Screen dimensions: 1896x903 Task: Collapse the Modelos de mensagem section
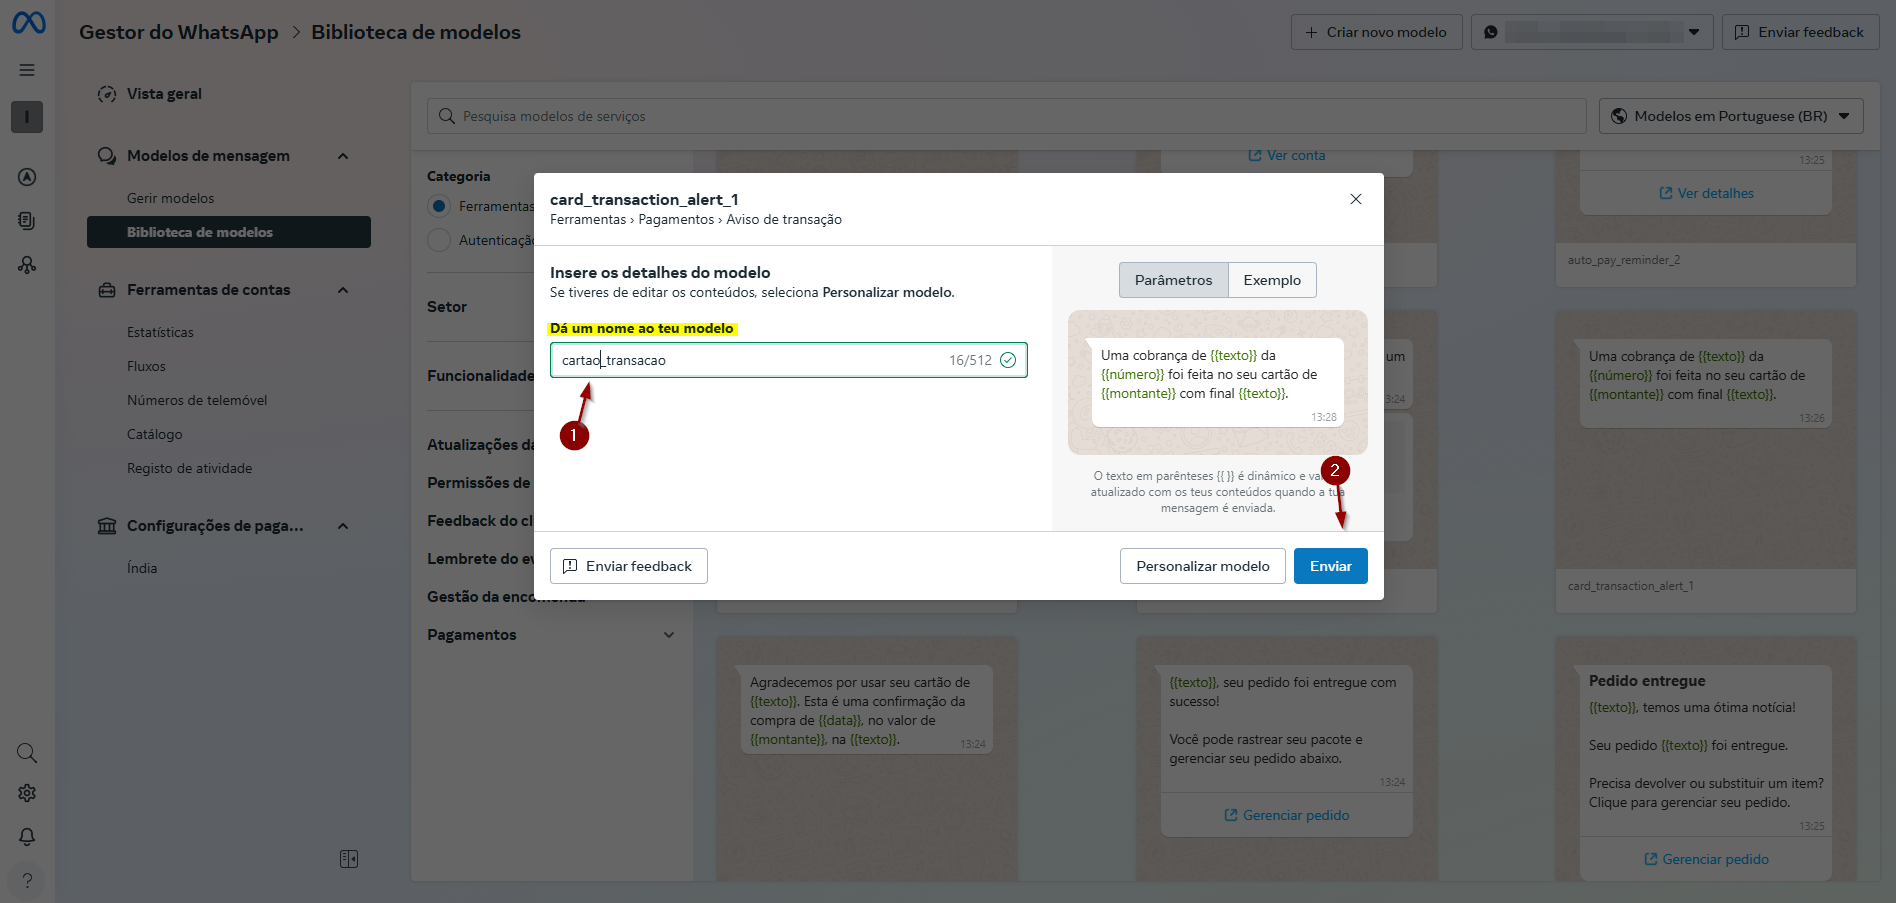(x=343, y=156)
